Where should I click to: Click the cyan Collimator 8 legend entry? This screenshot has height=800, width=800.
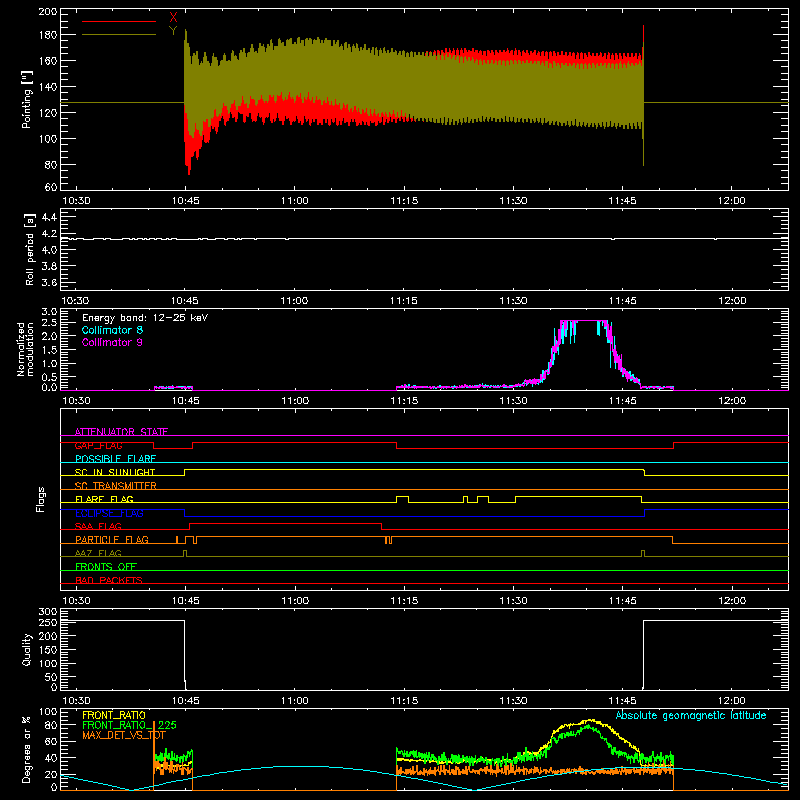coord(112,330)
